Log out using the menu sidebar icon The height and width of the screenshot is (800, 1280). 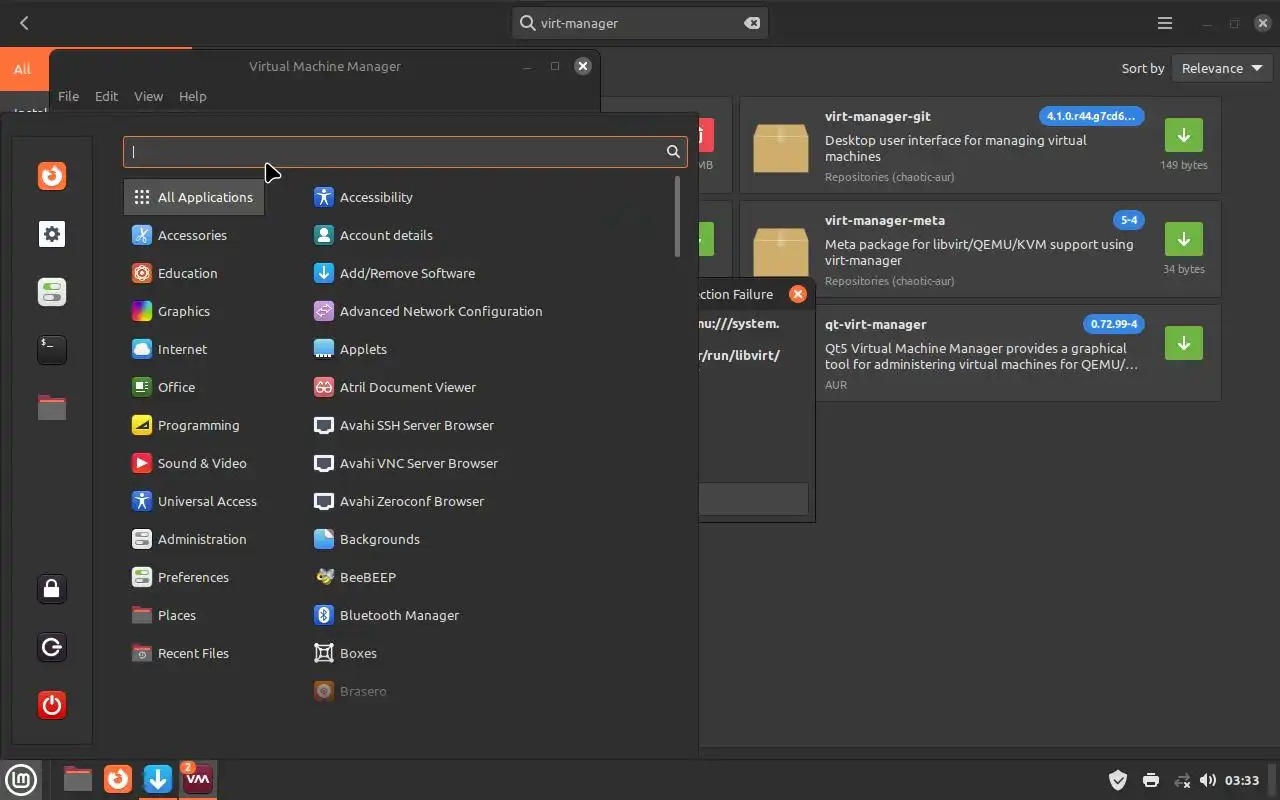tap(52, 647)
